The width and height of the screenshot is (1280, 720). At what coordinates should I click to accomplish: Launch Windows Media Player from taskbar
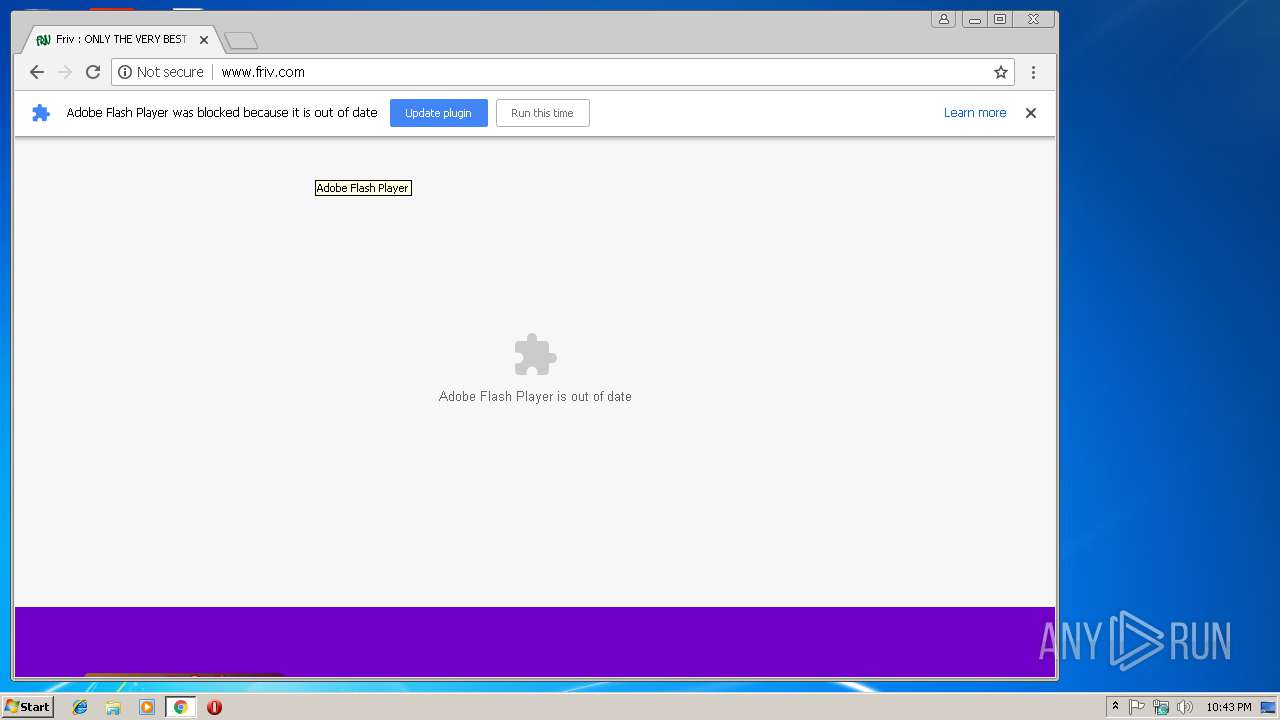click(147, 707)
